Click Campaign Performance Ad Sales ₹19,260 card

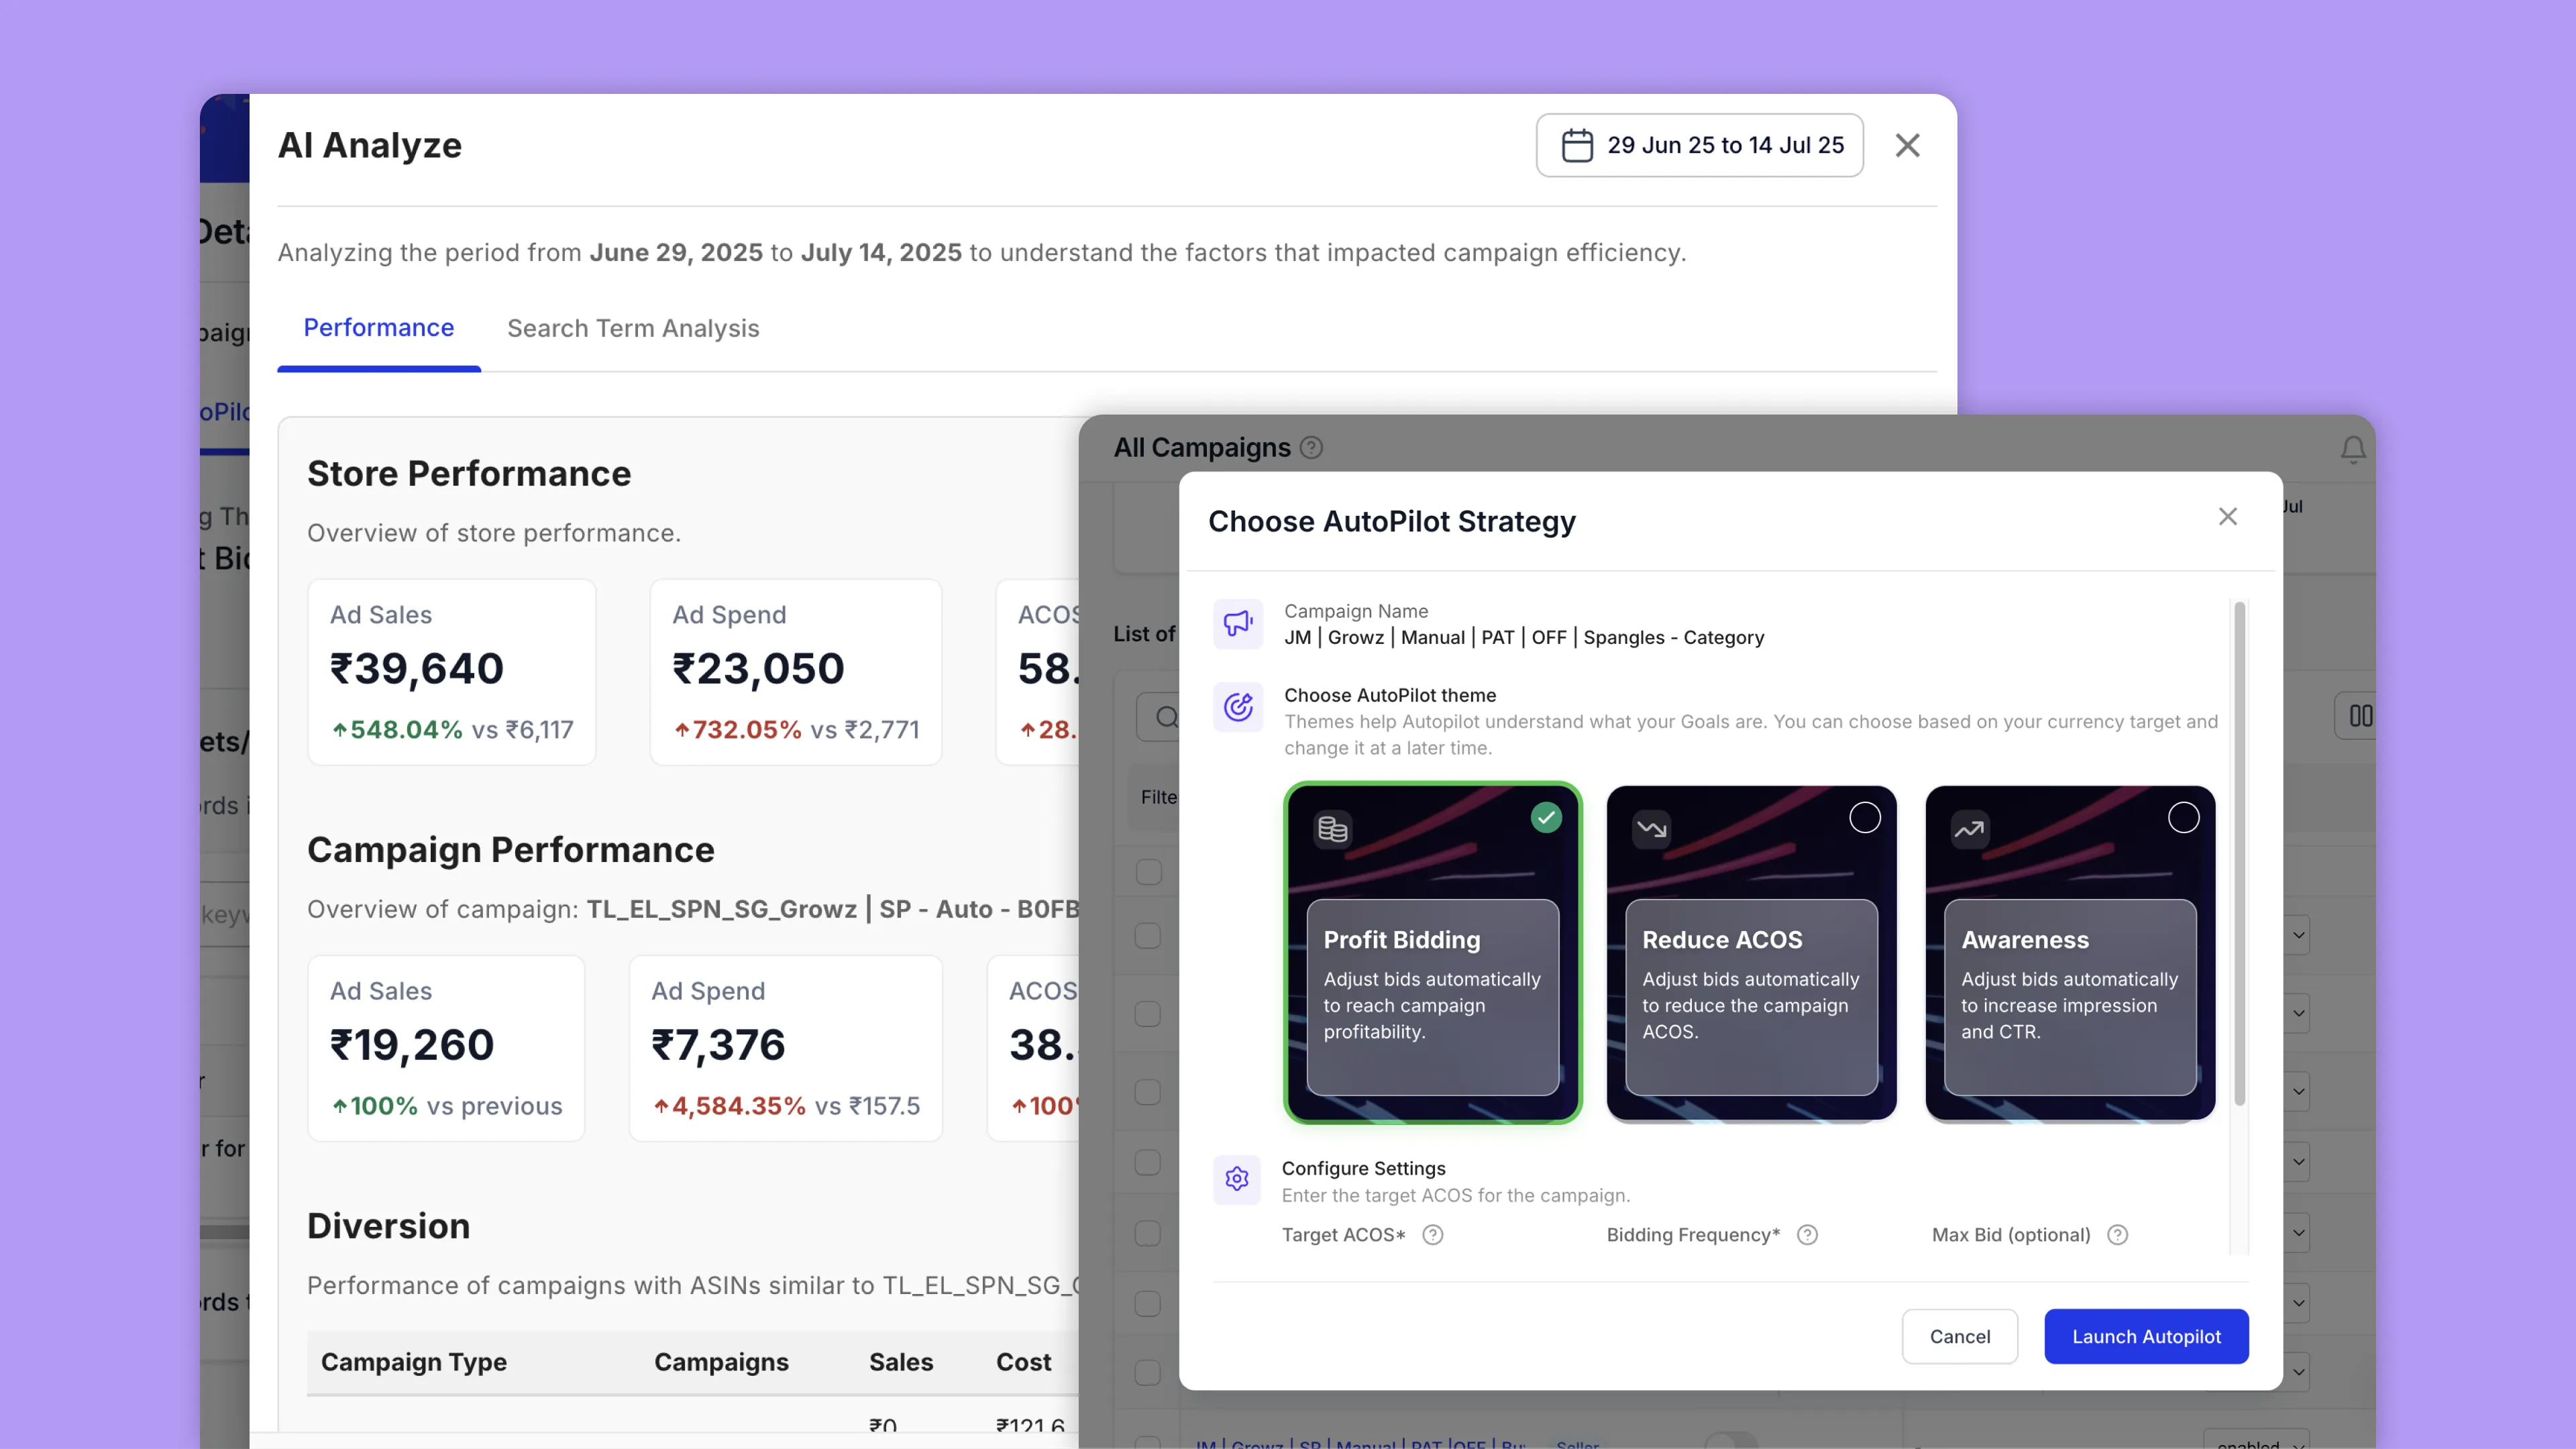(446, 1048)
